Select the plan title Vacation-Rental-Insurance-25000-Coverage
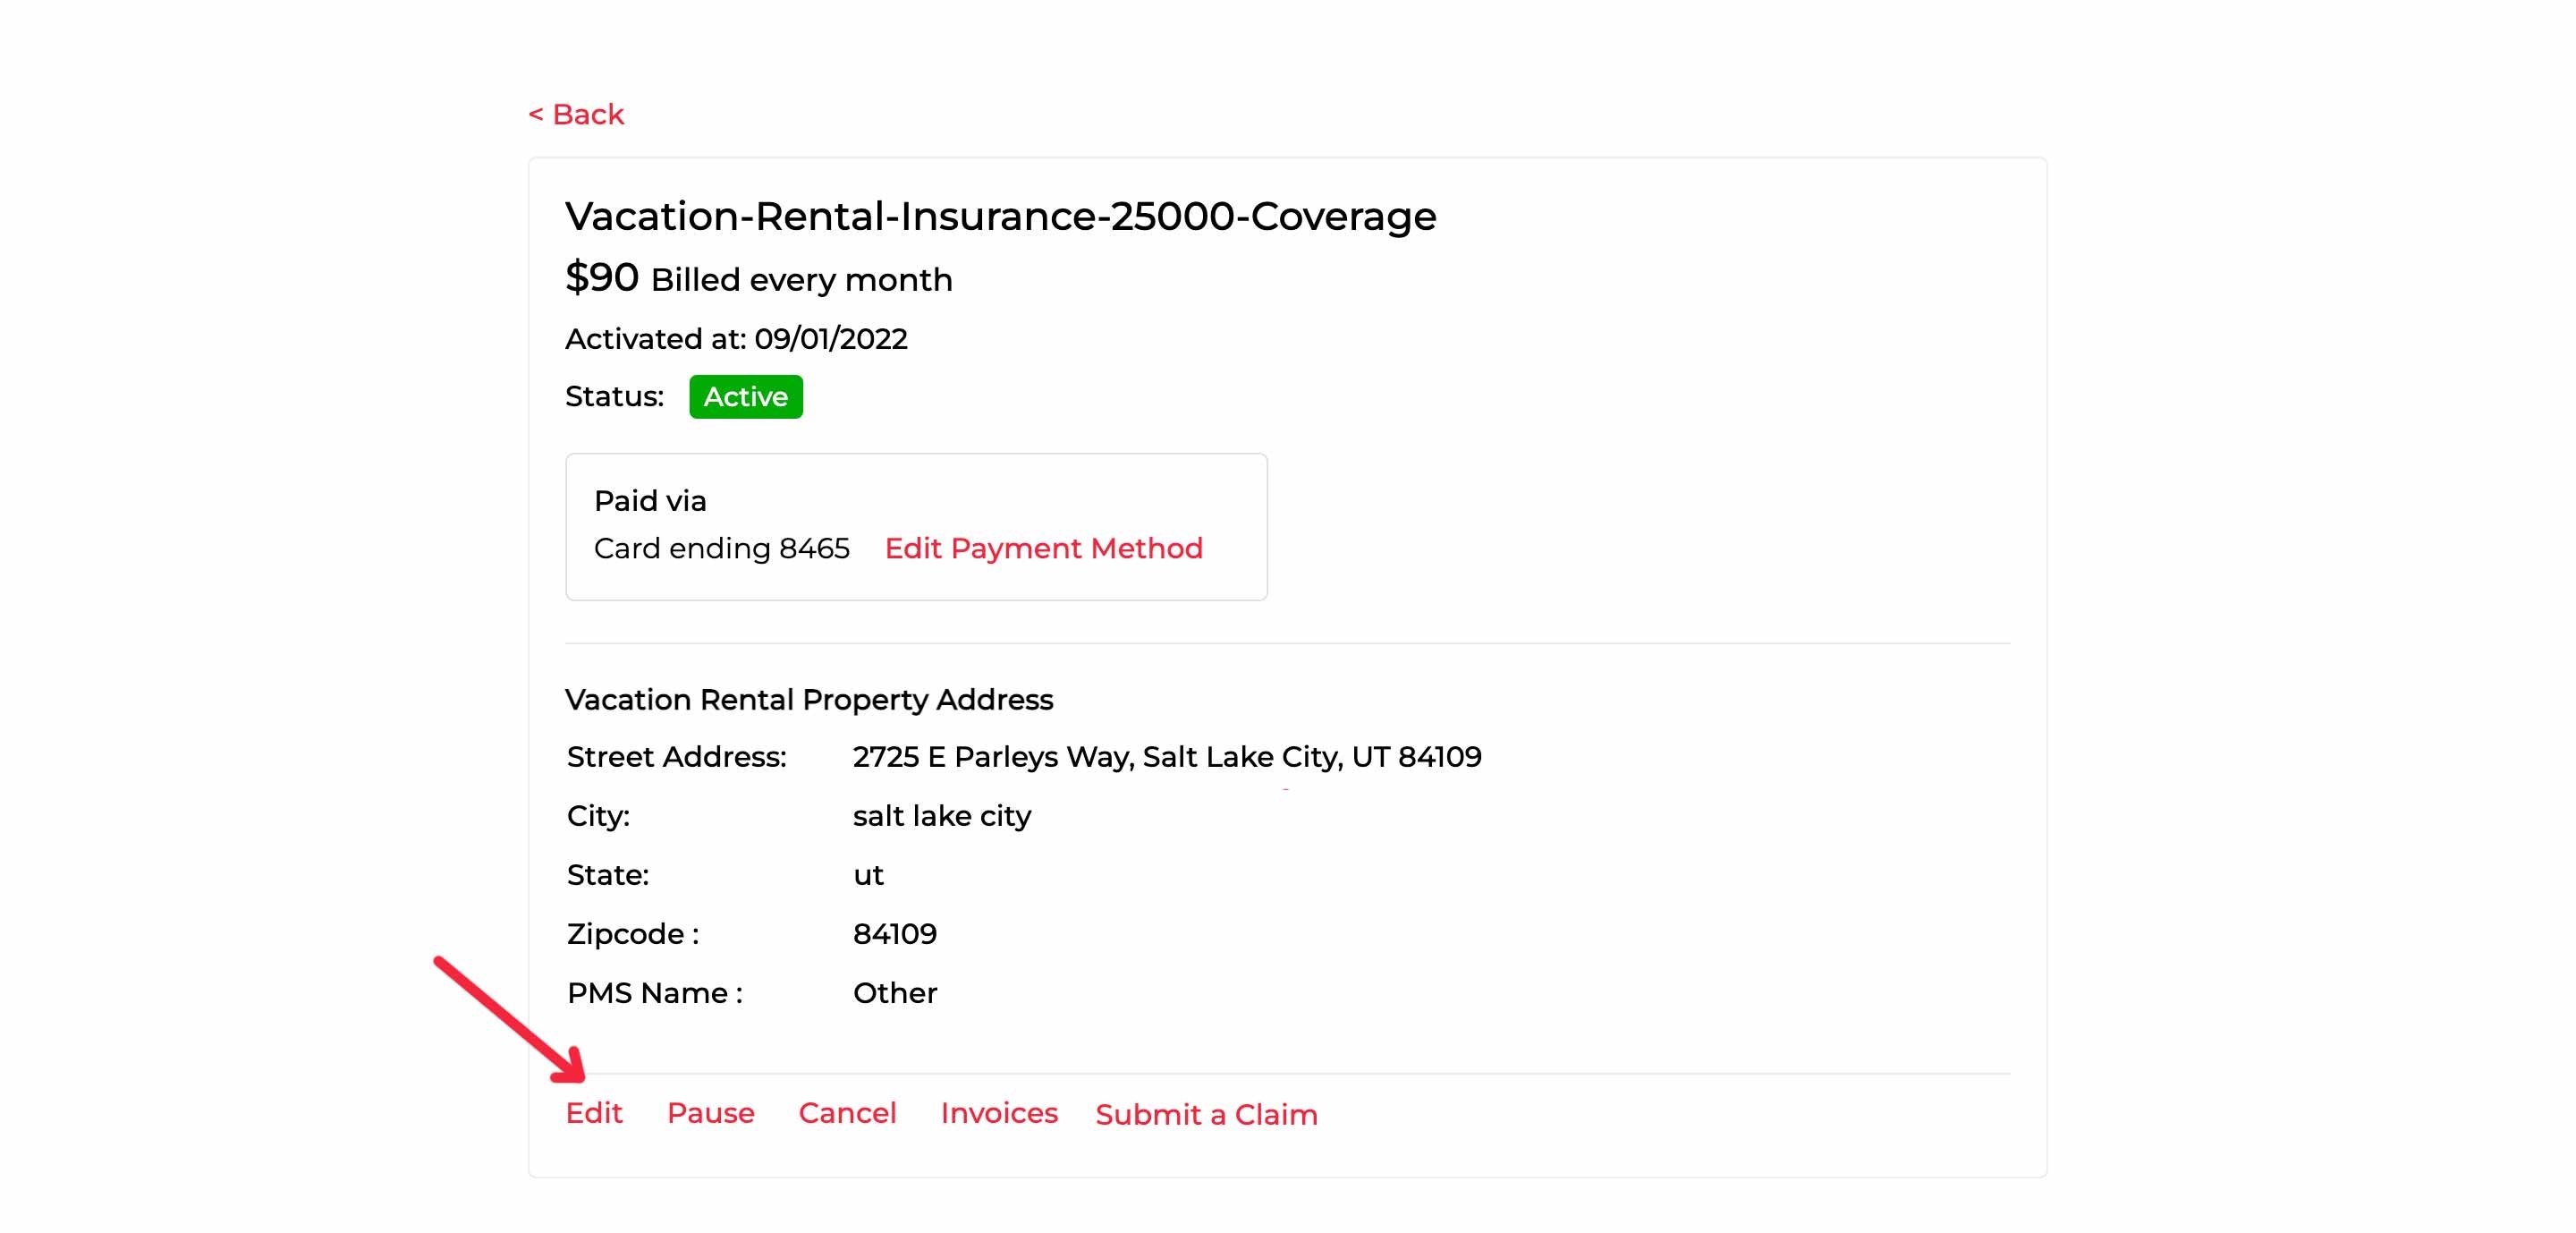 point(1000,216)
